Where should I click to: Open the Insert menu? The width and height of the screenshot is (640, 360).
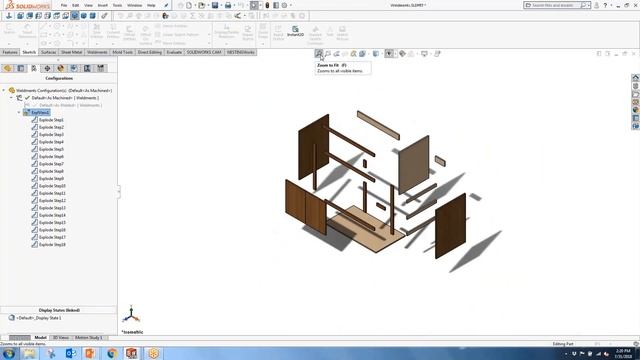coord(102,5)
